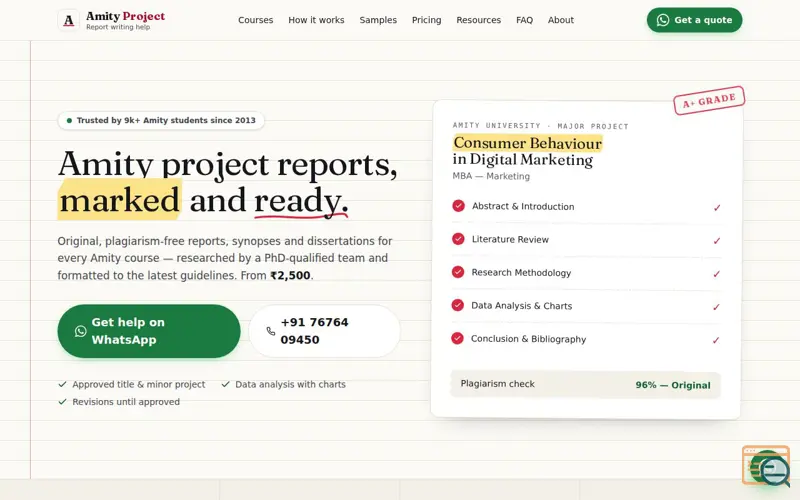Image resolution: width=800 pixels, height=500 pixels.
Task: Jump to the FAQ page
Action: [x=524, y=20]
